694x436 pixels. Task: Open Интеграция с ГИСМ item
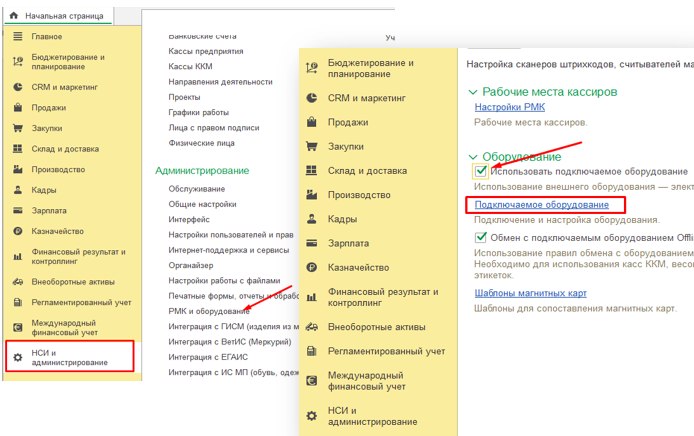[x=233, y=327]
